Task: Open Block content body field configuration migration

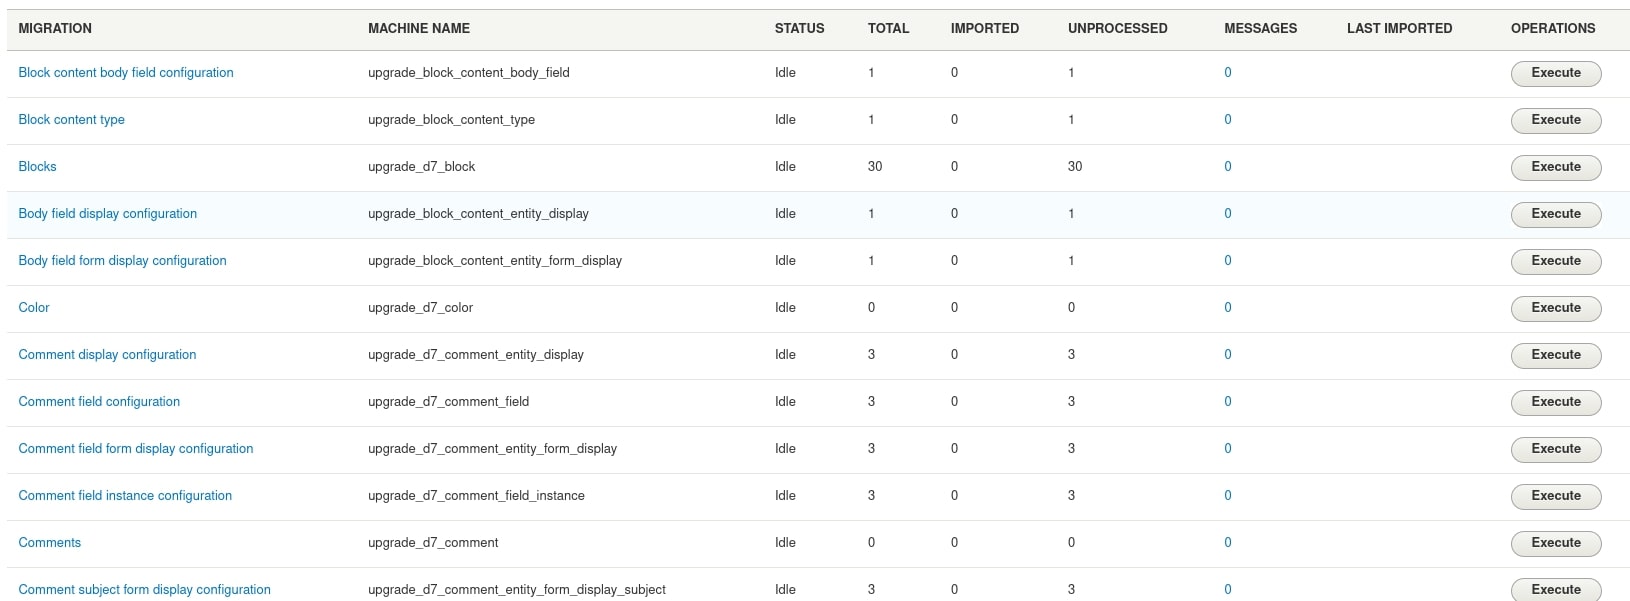Action: [126, 73]
